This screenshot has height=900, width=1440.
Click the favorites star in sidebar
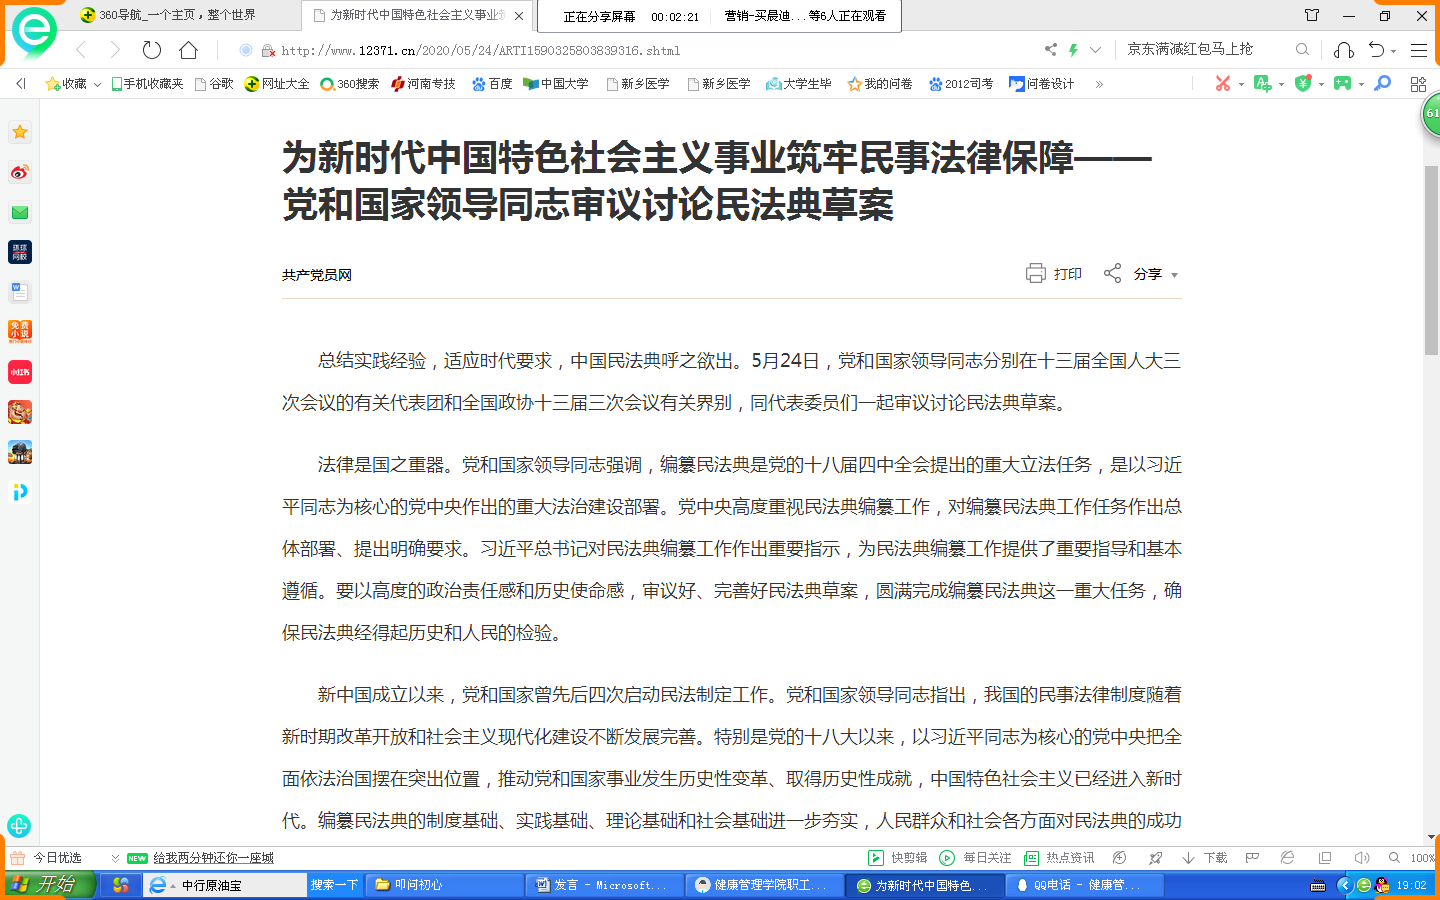click(20, 132)
